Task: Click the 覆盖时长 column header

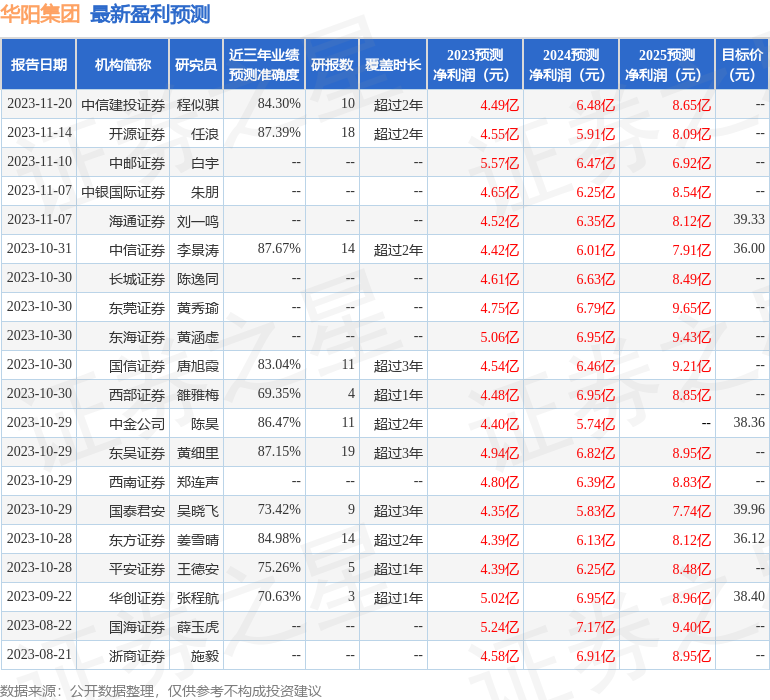Action: (393, 65)
